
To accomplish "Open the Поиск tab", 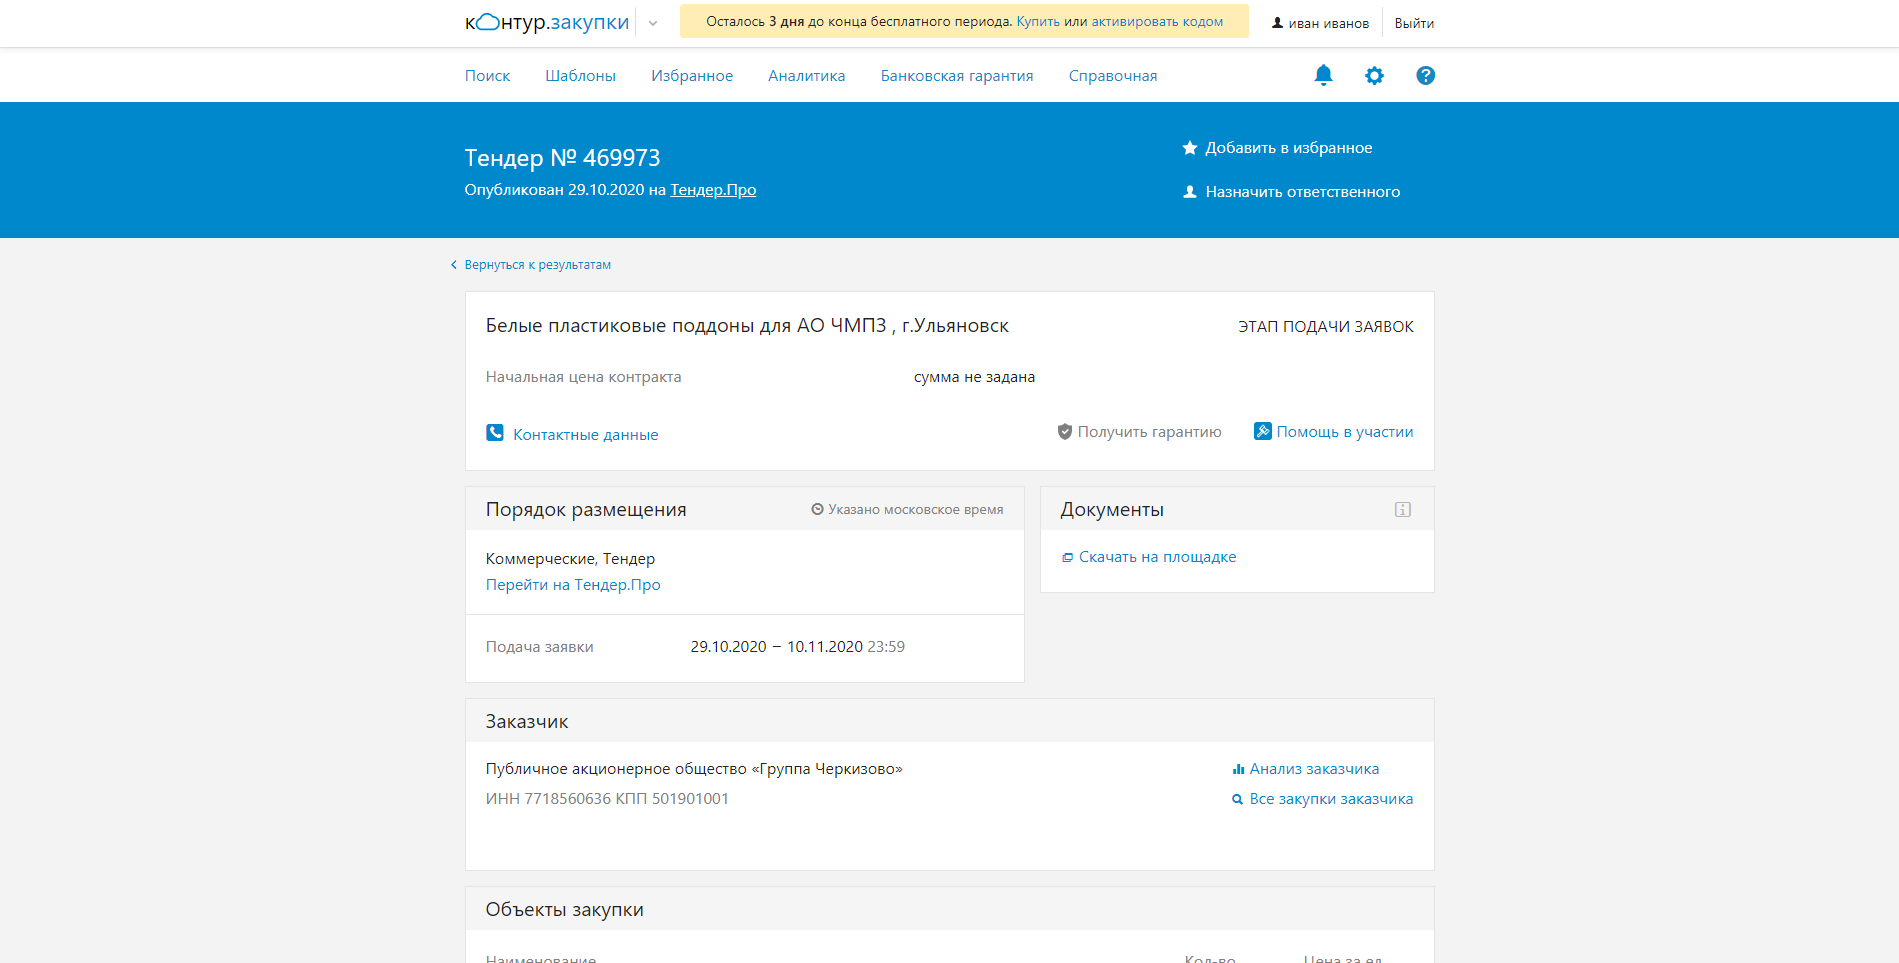I will 487,76.
